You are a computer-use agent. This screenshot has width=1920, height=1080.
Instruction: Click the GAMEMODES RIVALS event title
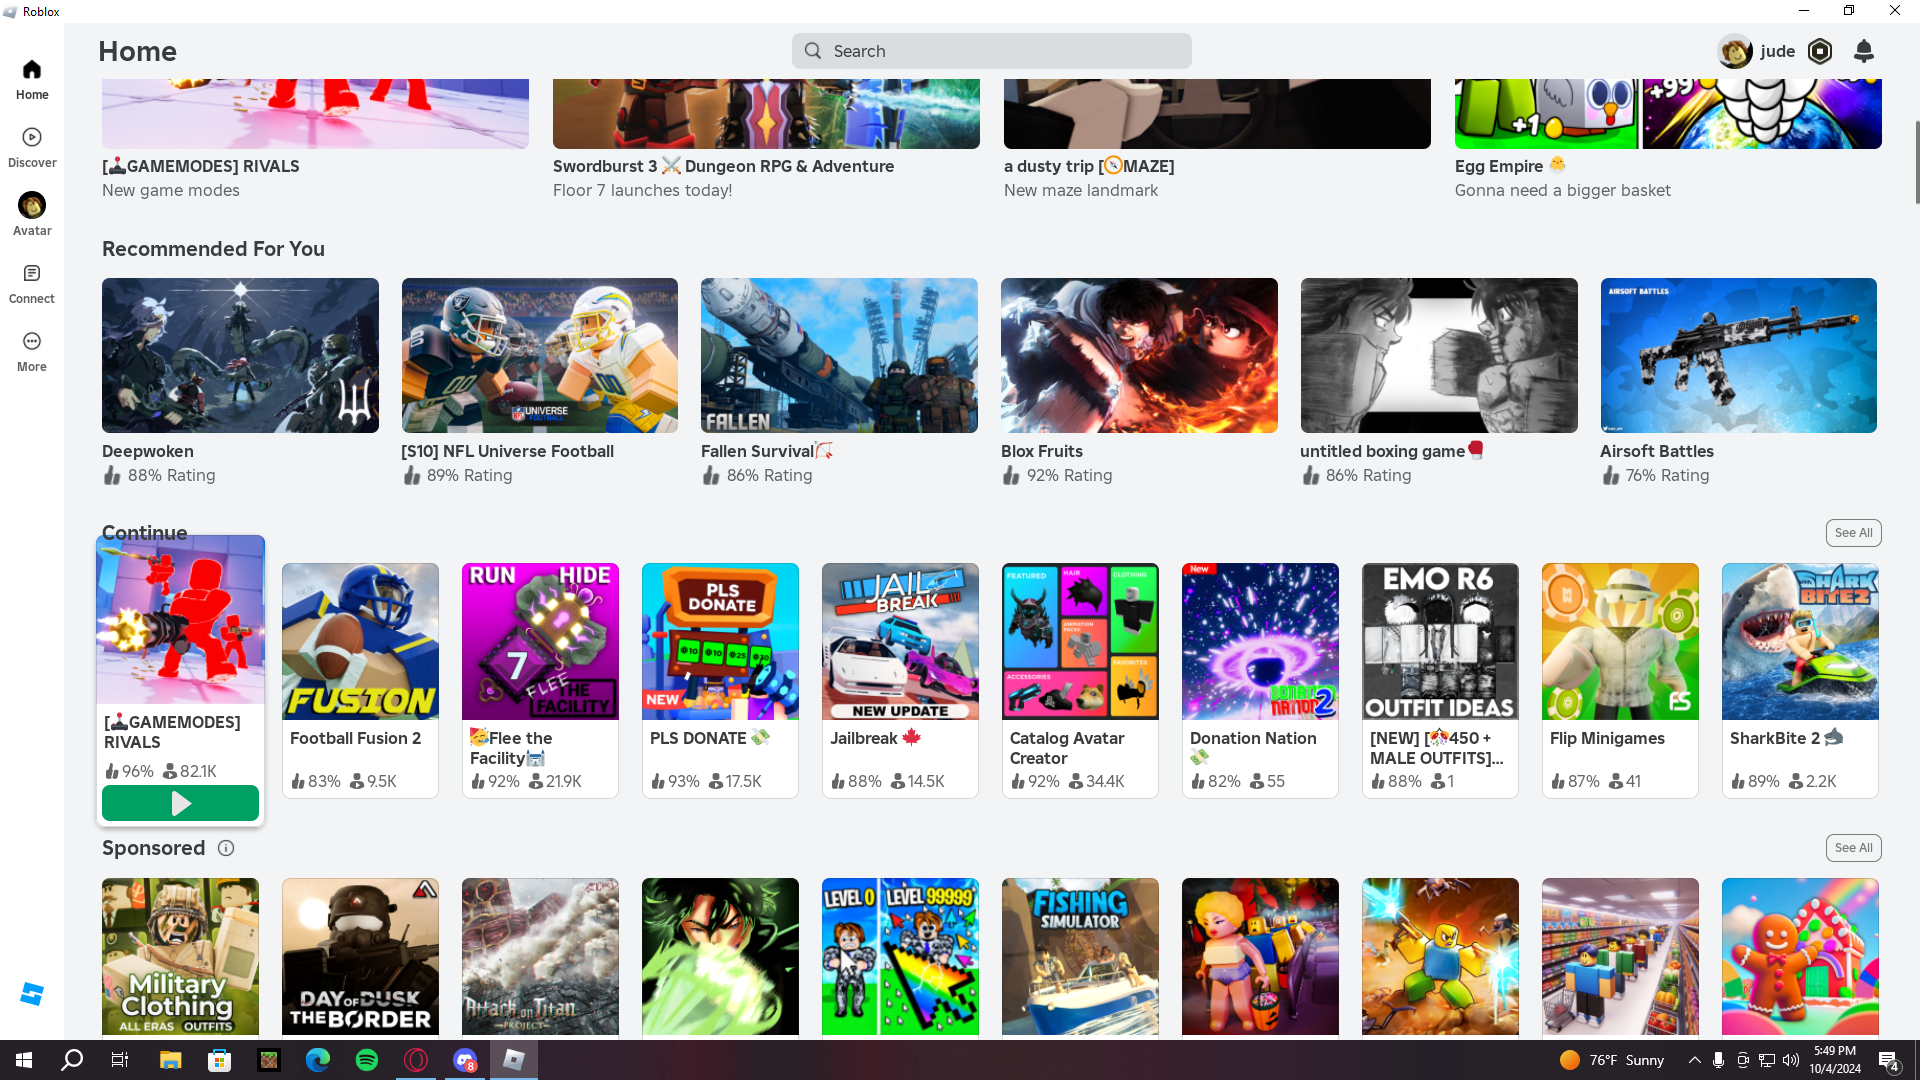click(201, 166)
